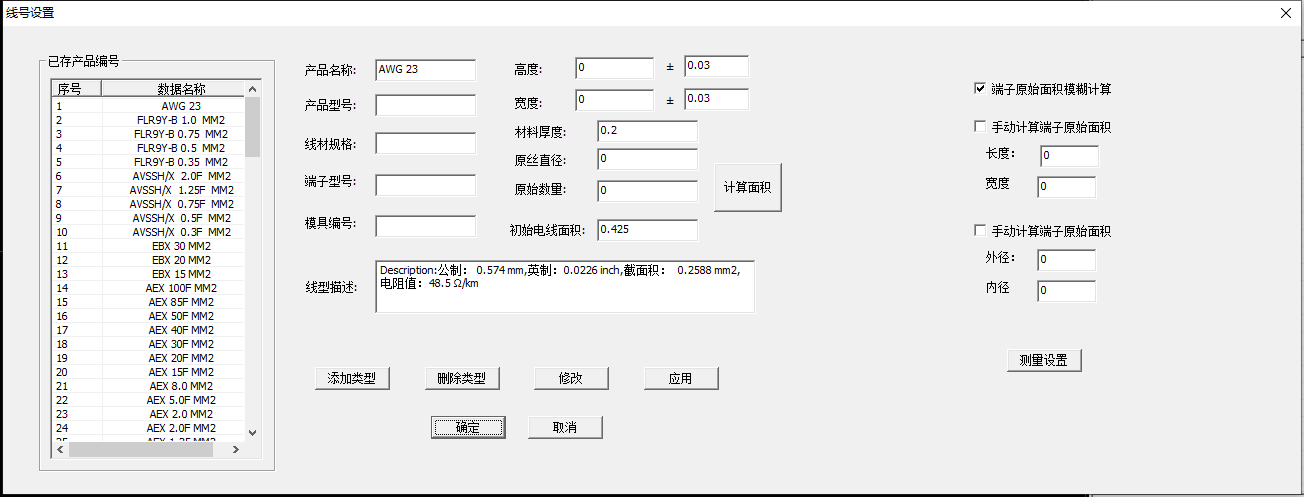The width and height of the screenshot is (1304, 497).
Task: Select AEX 20F MM2 row
Action: 148,358
